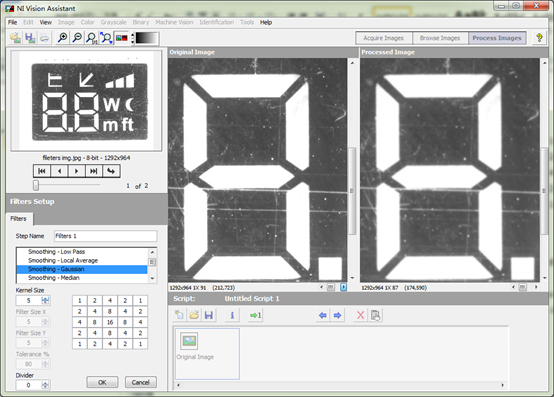The image size is (554, 397).
Task: Click the OK button
Action: coord(102,382)
